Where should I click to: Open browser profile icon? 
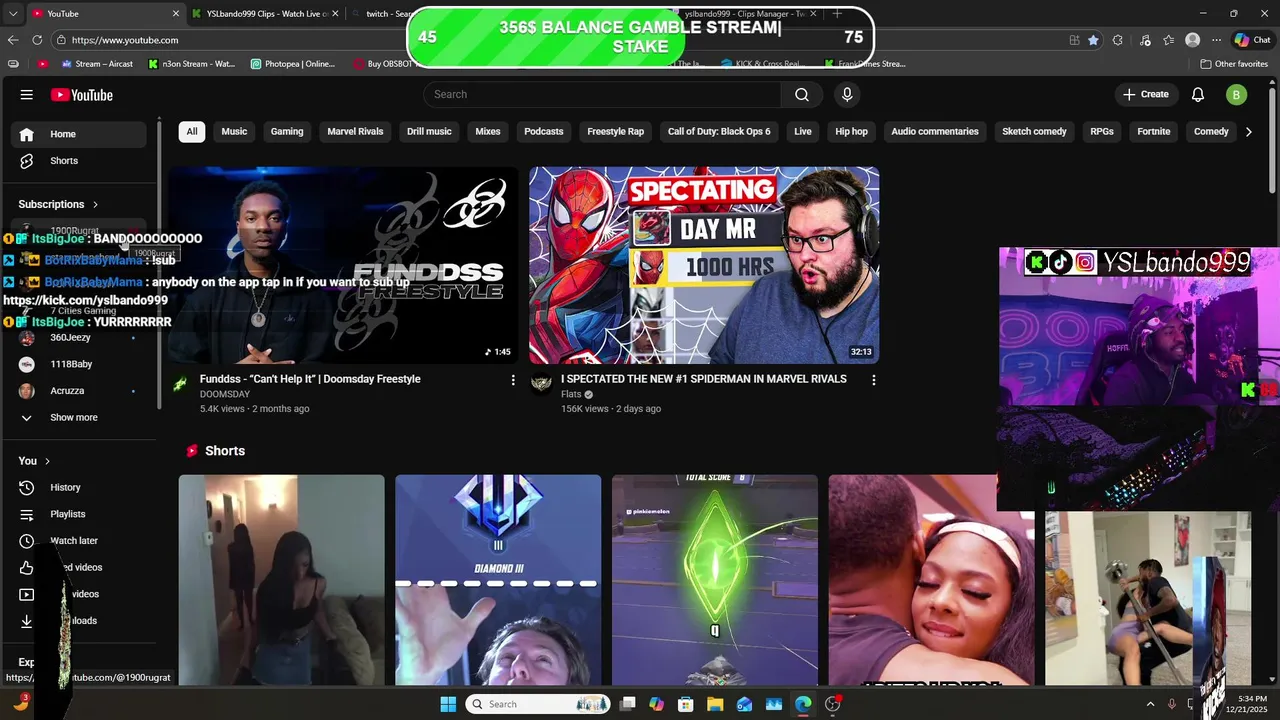[1192, 40]
